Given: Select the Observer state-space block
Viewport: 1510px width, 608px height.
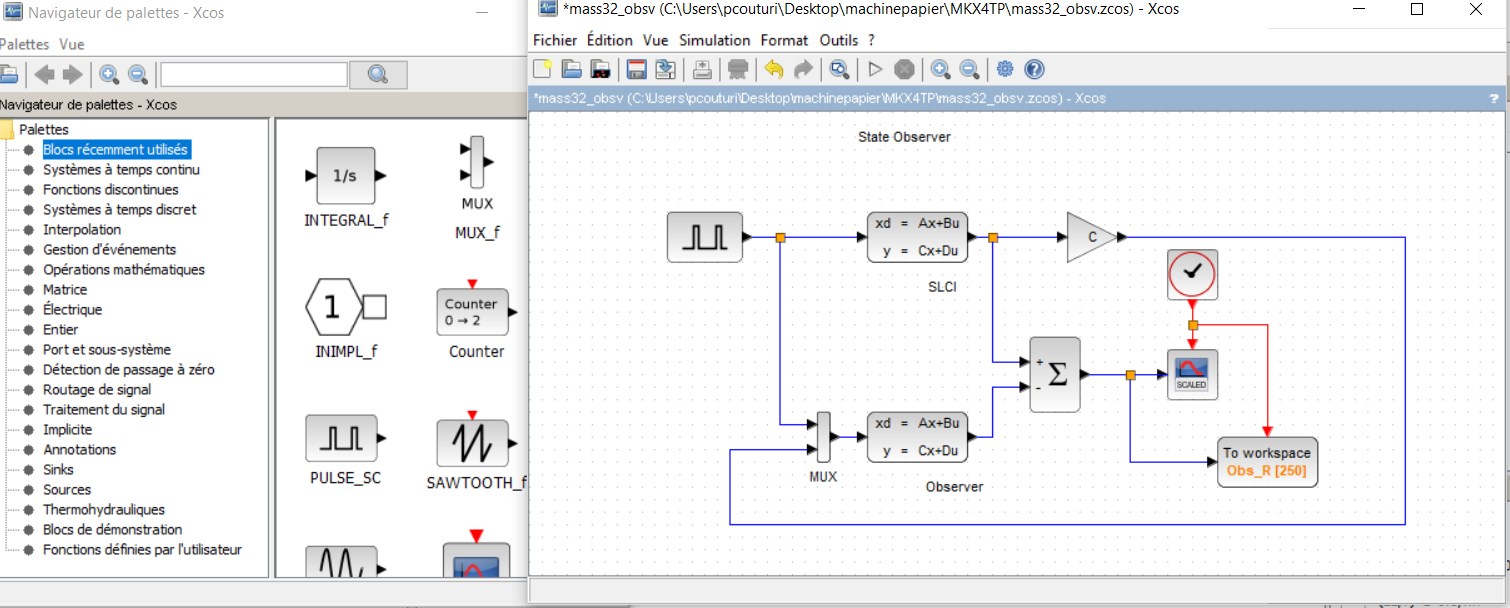Looking at the screenshot, I should click(918, 437).
